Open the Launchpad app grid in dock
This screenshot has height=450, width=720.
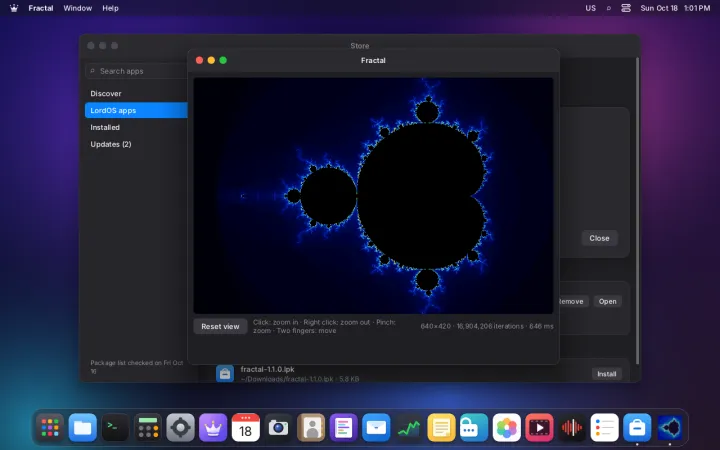click(x=50, y=428)
